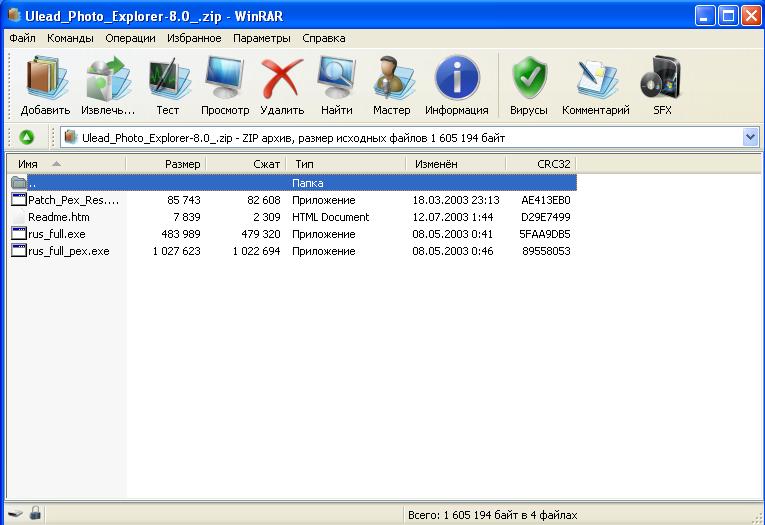Select the Readme.htm file
765x525 pixels.
click(59, 217)
